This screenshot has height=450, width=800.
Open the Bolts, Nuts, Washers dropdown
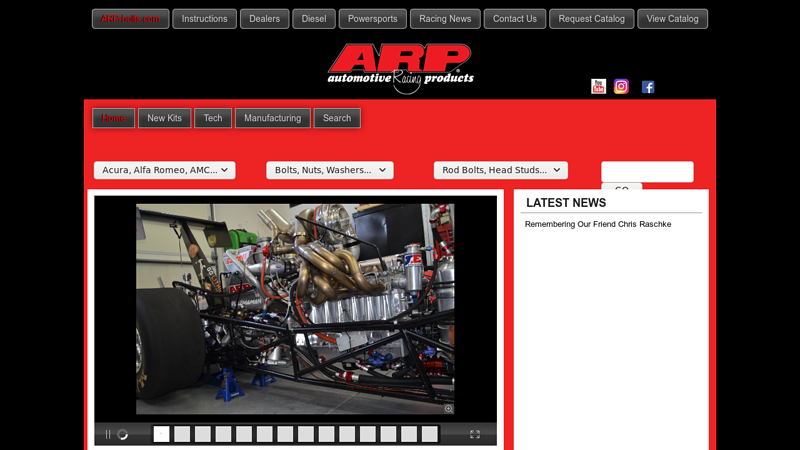330,170
